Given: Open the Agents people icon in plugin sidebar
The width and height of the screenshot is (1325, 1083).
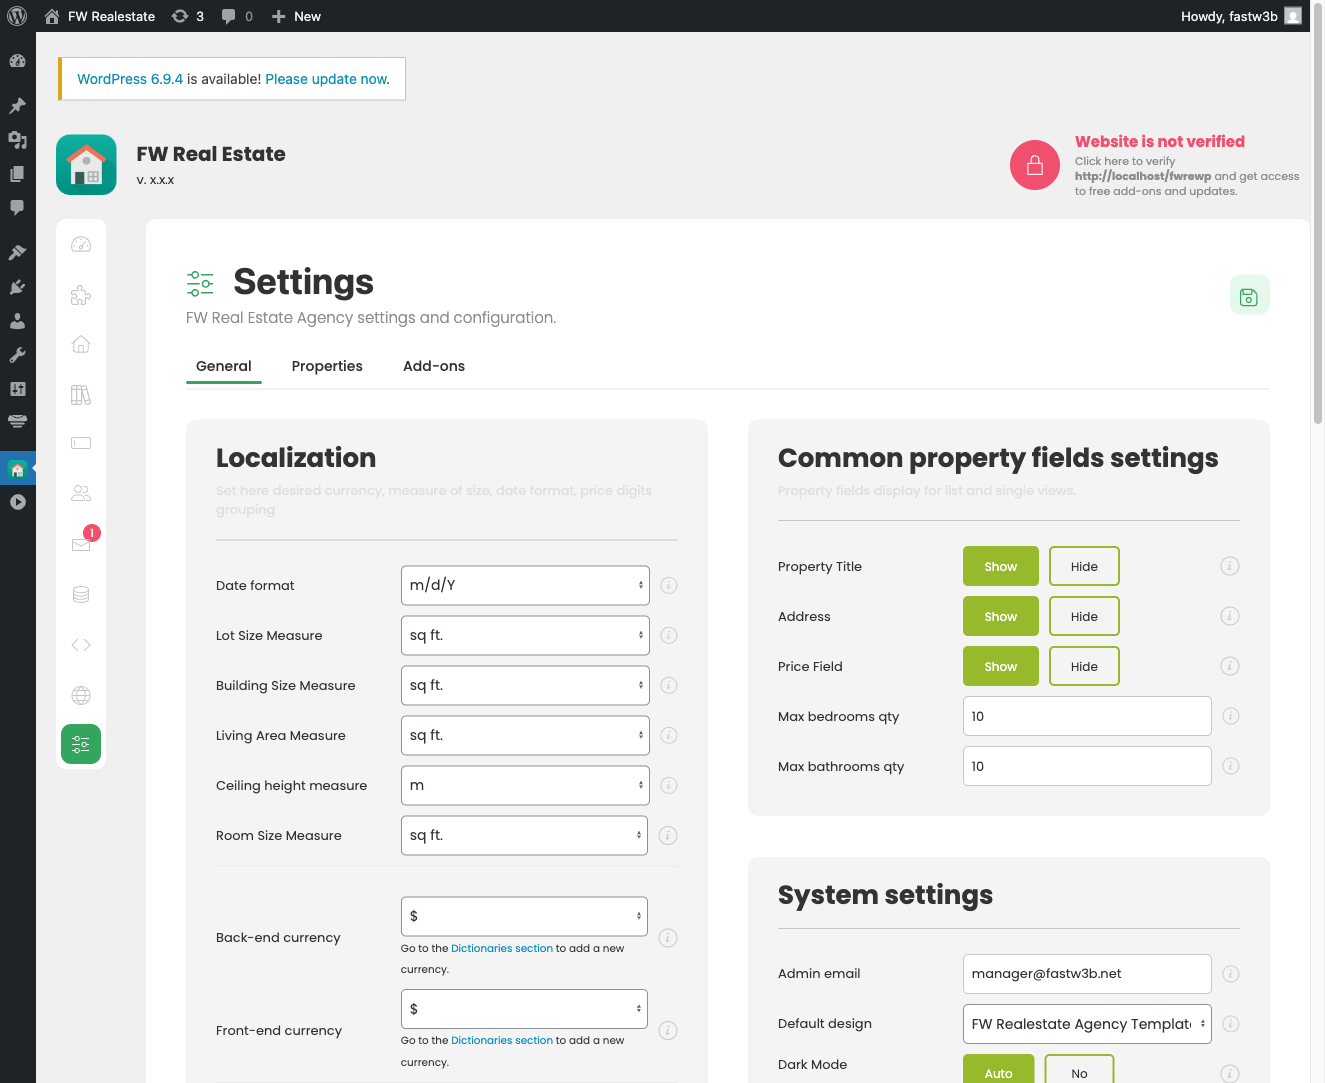Looking at the screenshot, I should coord(81,492).
